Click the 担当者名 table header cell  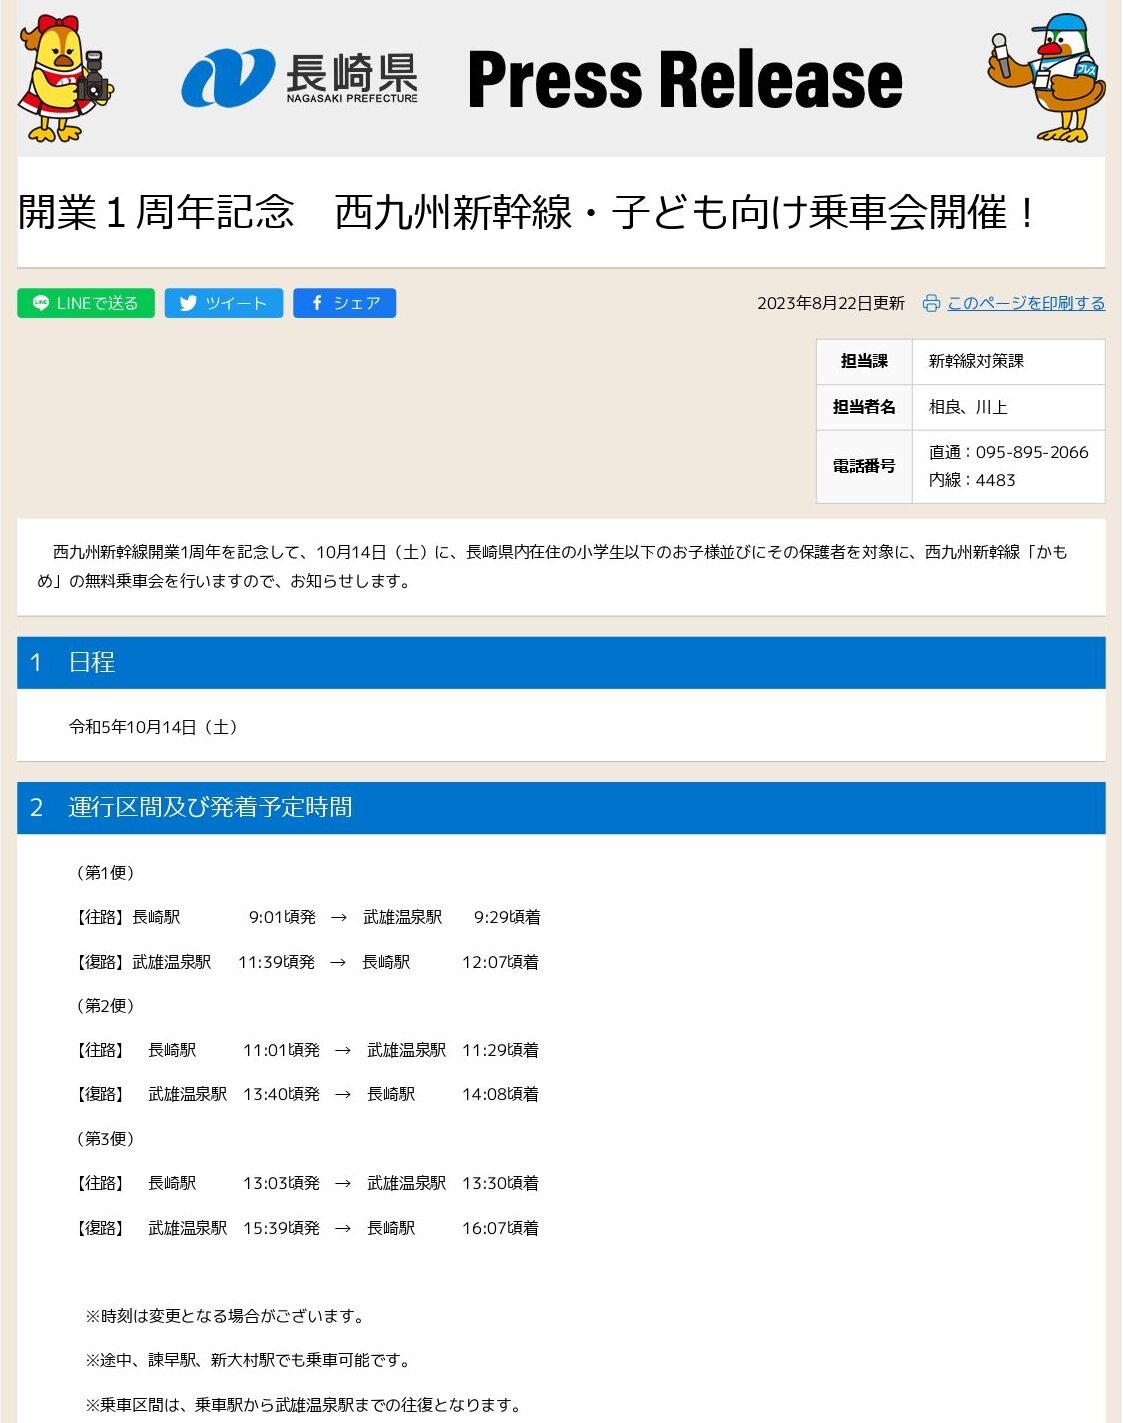tap(864, 407)
